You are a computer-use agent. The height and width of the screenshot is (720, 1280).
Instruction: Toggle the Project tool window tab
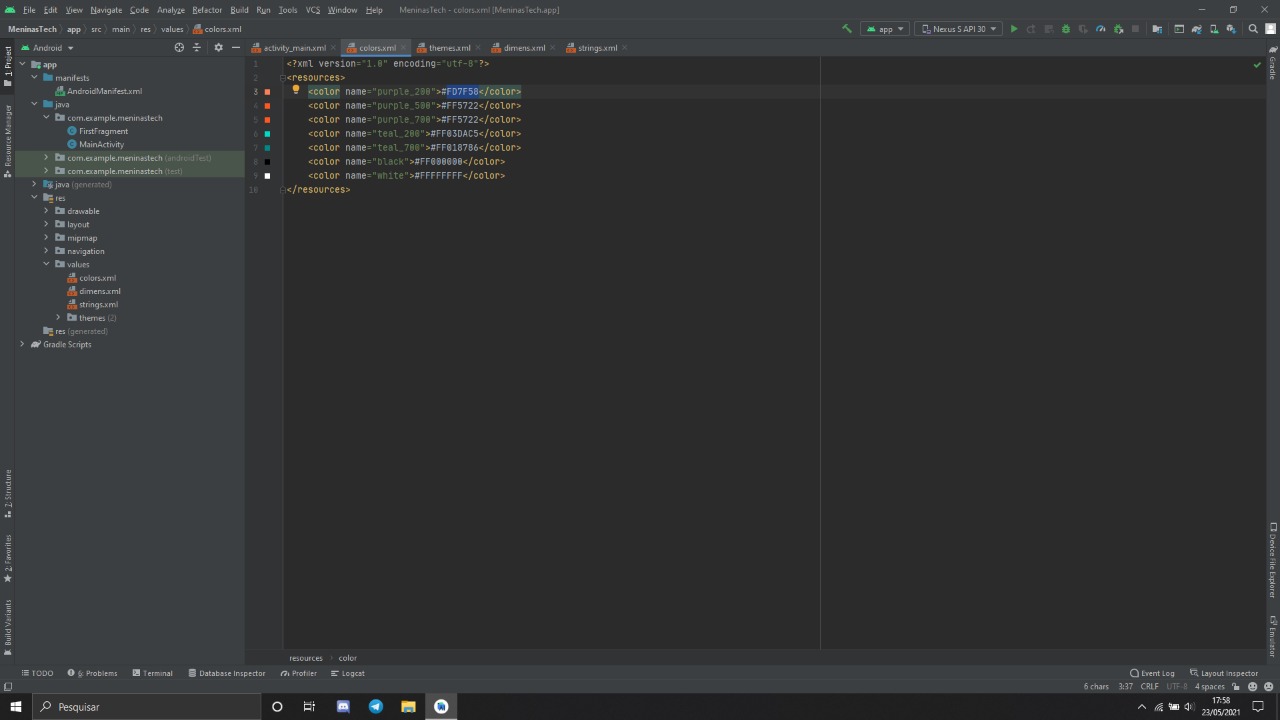click(8, 66)
